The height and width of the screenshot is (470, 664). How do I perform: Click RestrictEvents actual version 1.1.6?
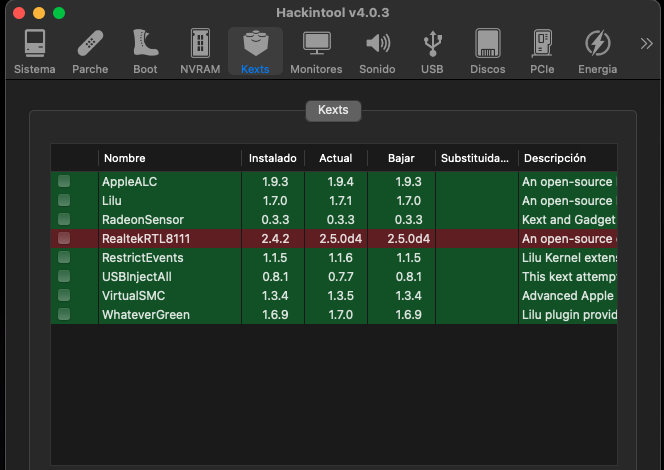340,258
